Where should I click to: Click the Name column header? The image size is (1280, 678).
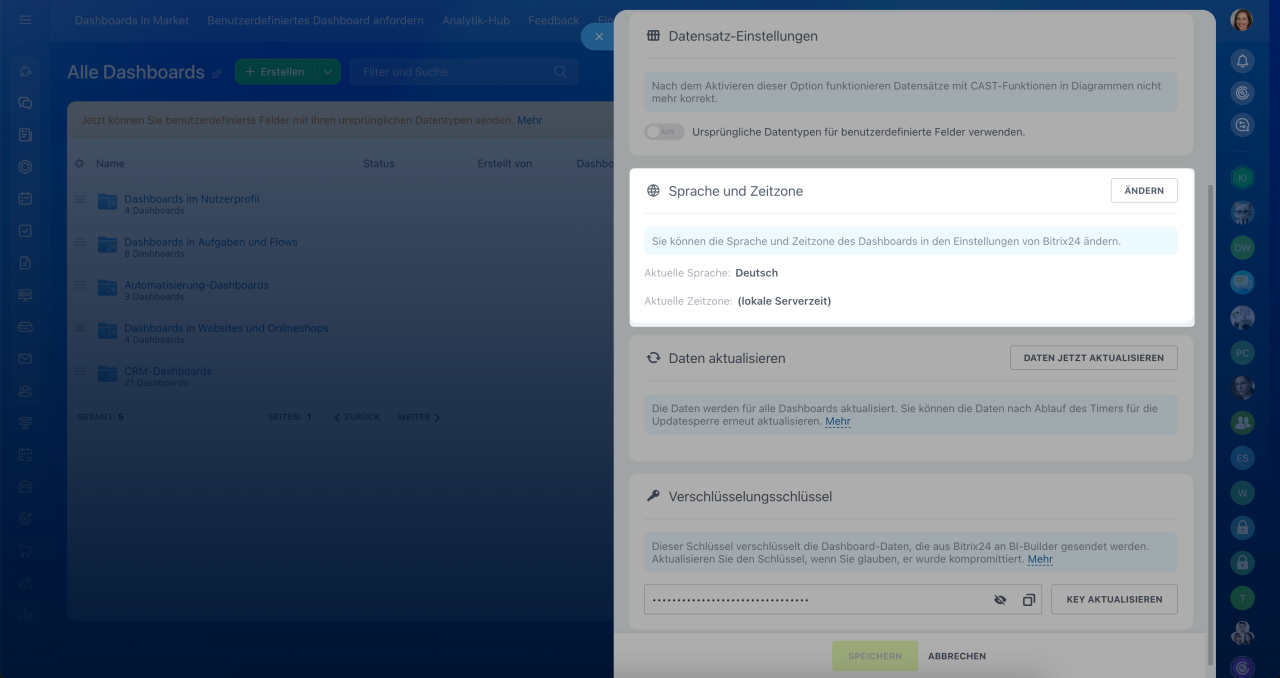click(110, 163)
